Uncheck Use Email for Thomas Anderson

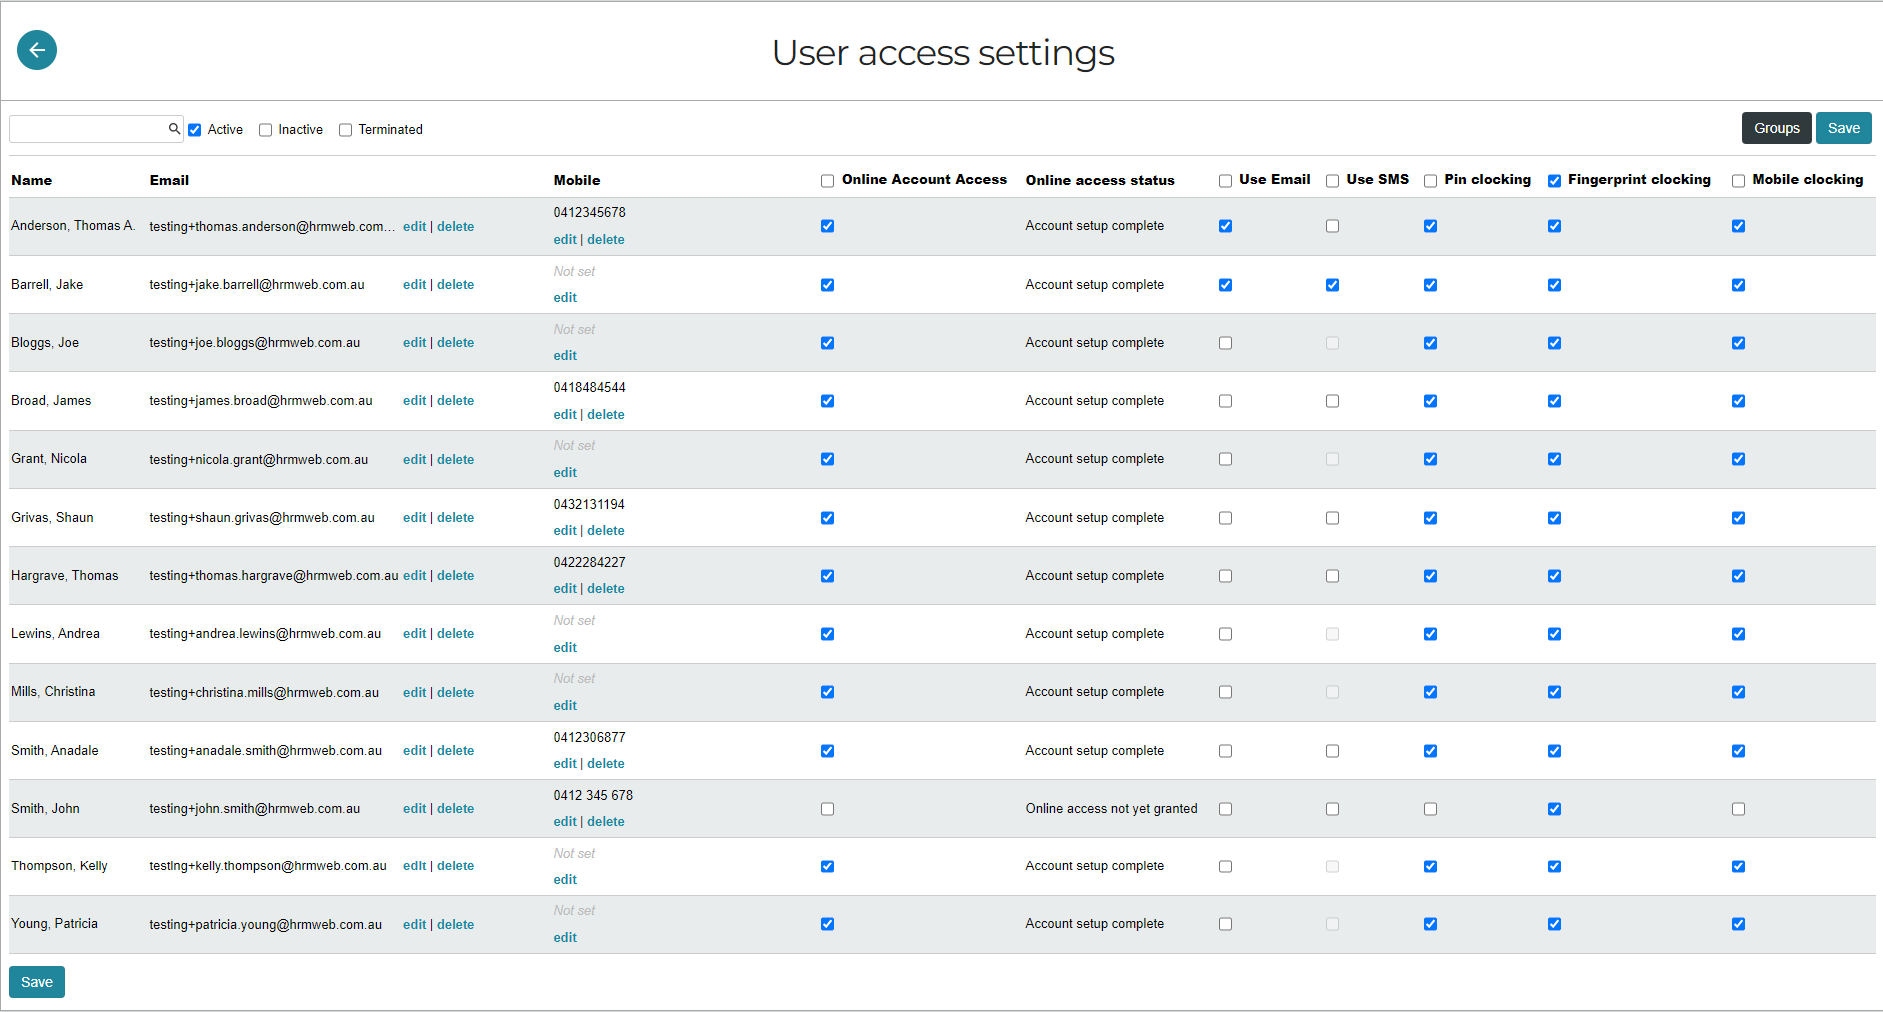[x=1225, y=226]
